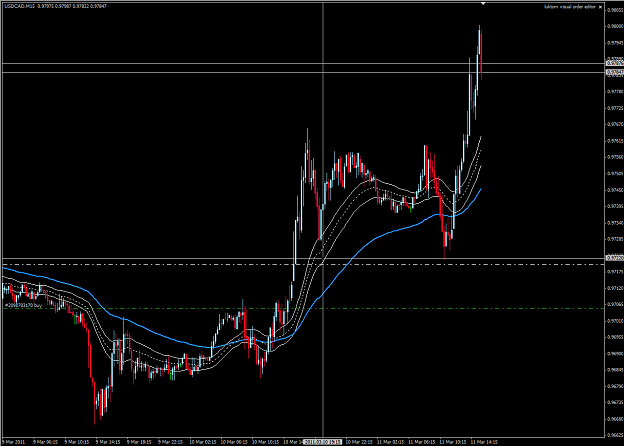This screenshot has height=447, width=625.
Task: Click the 11 Mar 14:15 time label
Action: pyautogui.click(x=484, y=442)
